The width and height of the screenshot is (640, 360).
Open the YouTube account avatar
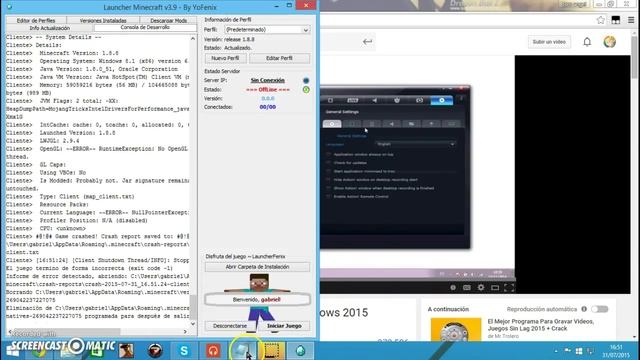(609, 42)
